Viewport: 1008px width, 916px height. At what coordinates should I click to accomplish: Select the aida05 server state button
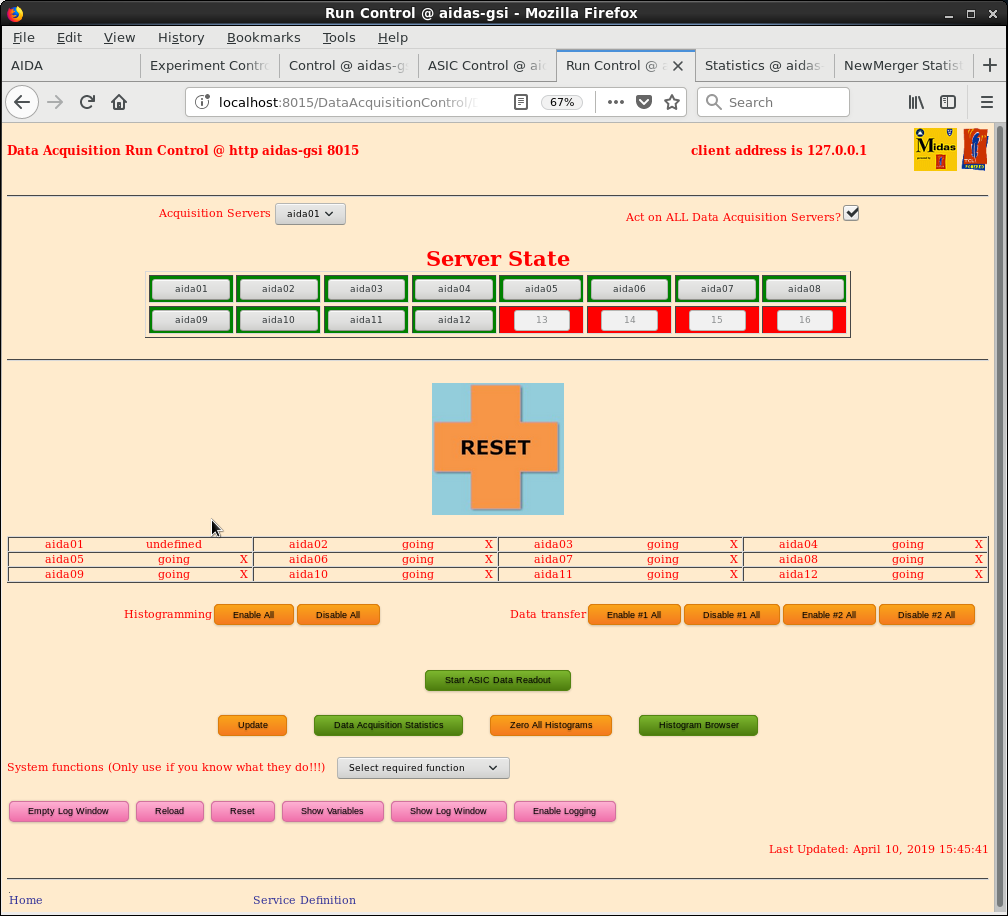[541, 289]
